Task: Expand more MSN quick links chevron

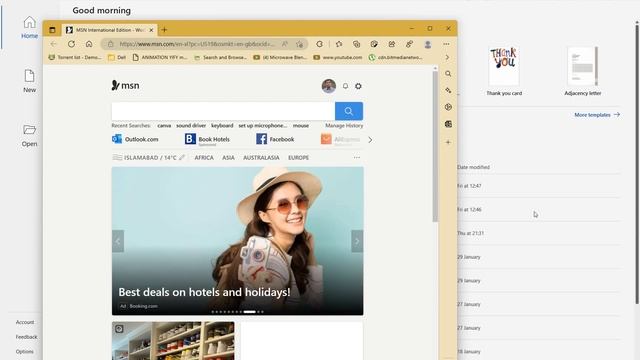Action: pos(370,140)
